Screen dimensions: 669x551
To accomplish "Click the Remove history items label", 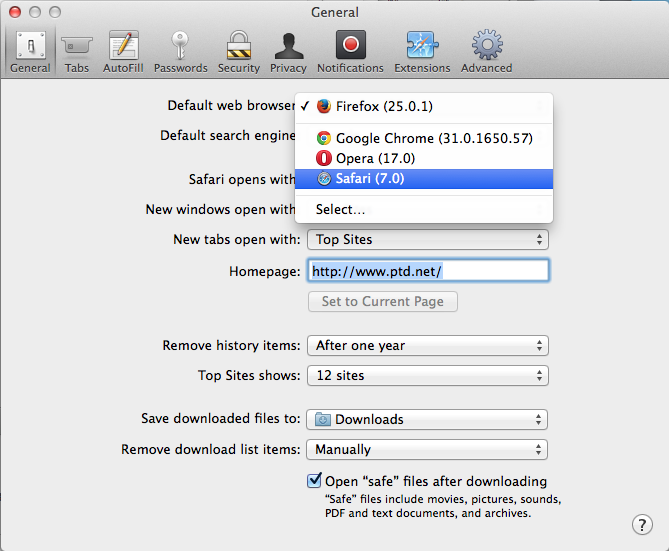I will click(x=231, y=345).
